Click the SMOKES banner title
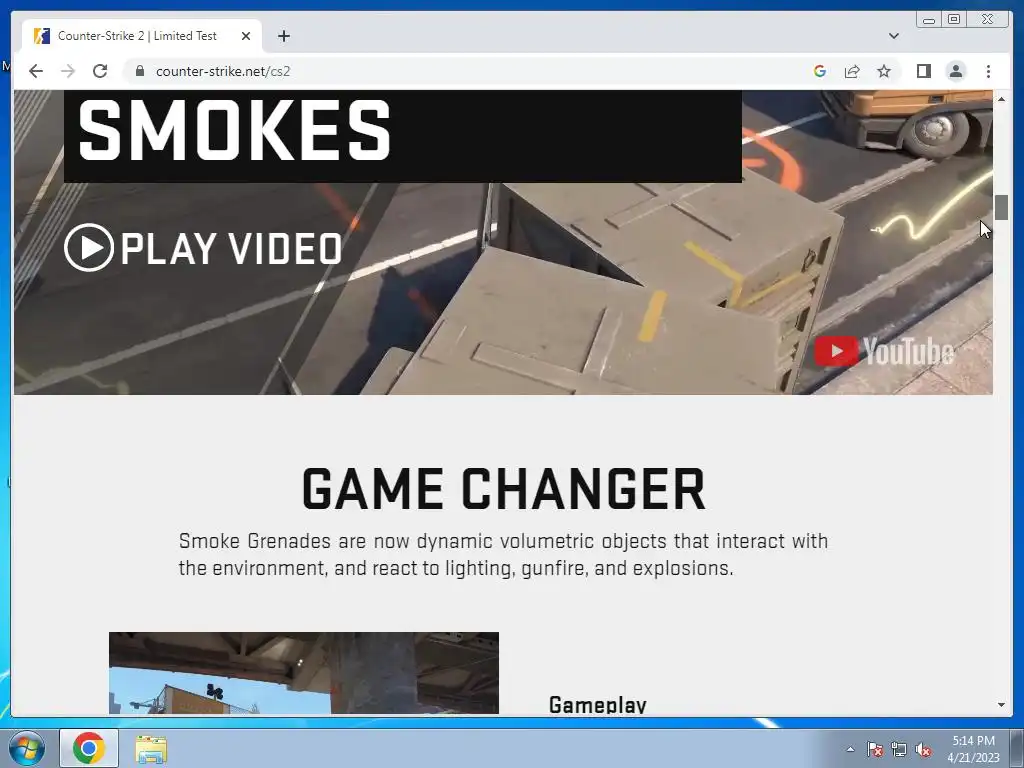 point(234,131)
